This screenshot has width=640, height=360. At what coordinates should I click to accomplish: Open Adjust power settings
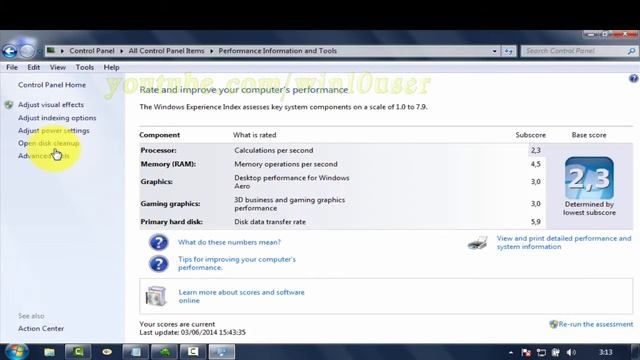tap(53, 131)
